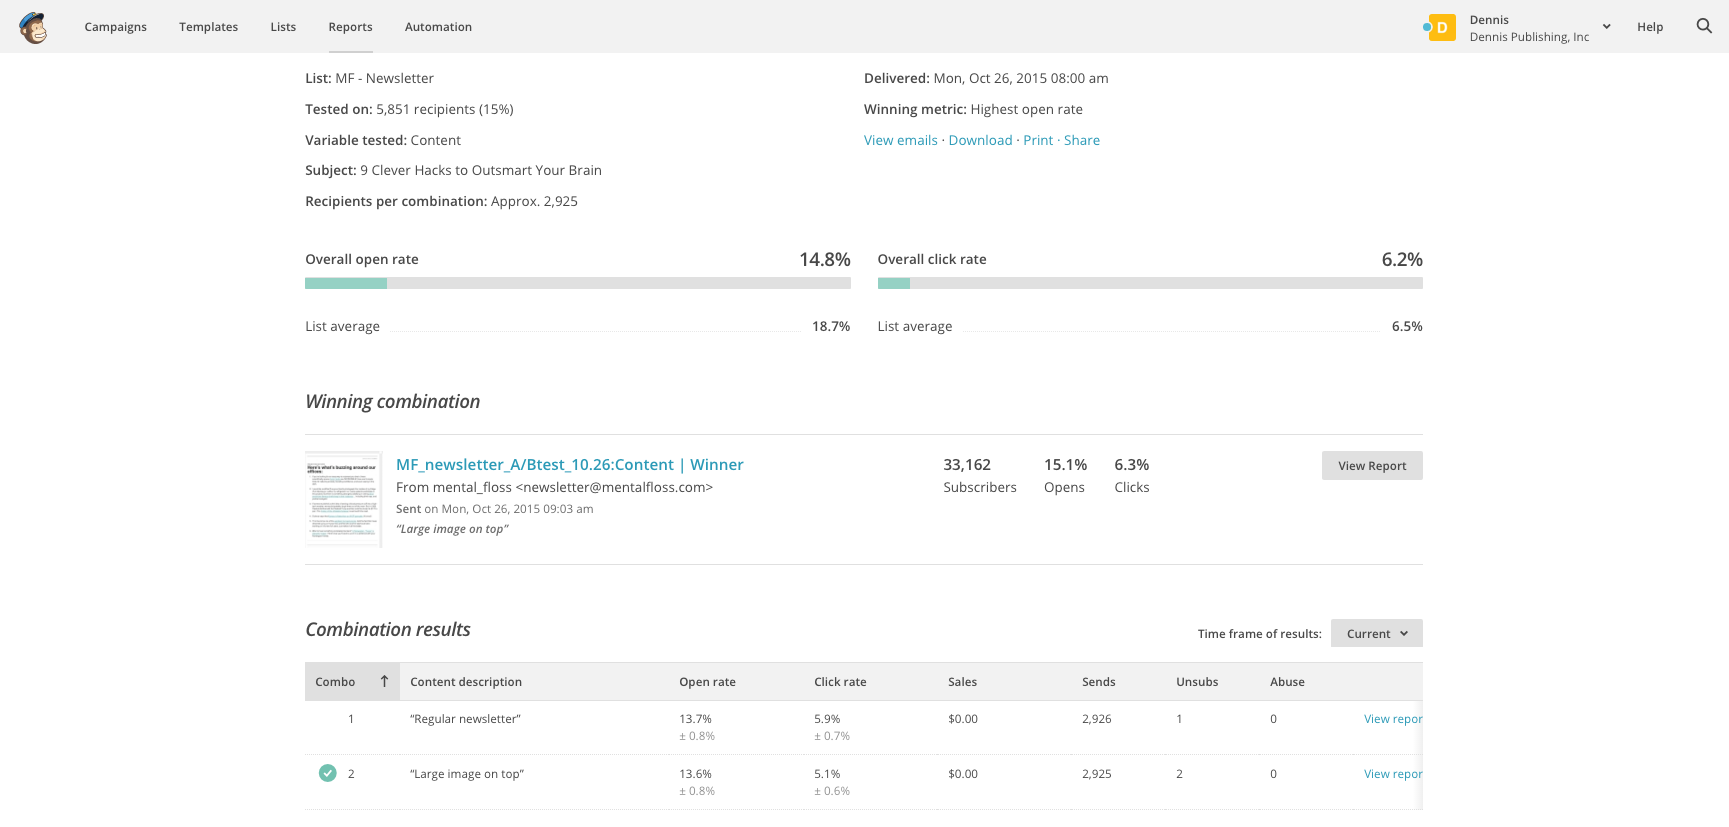Click the 13.6% open rate value
This screenshot has height=827, width=1729.
tap(695, 774)
